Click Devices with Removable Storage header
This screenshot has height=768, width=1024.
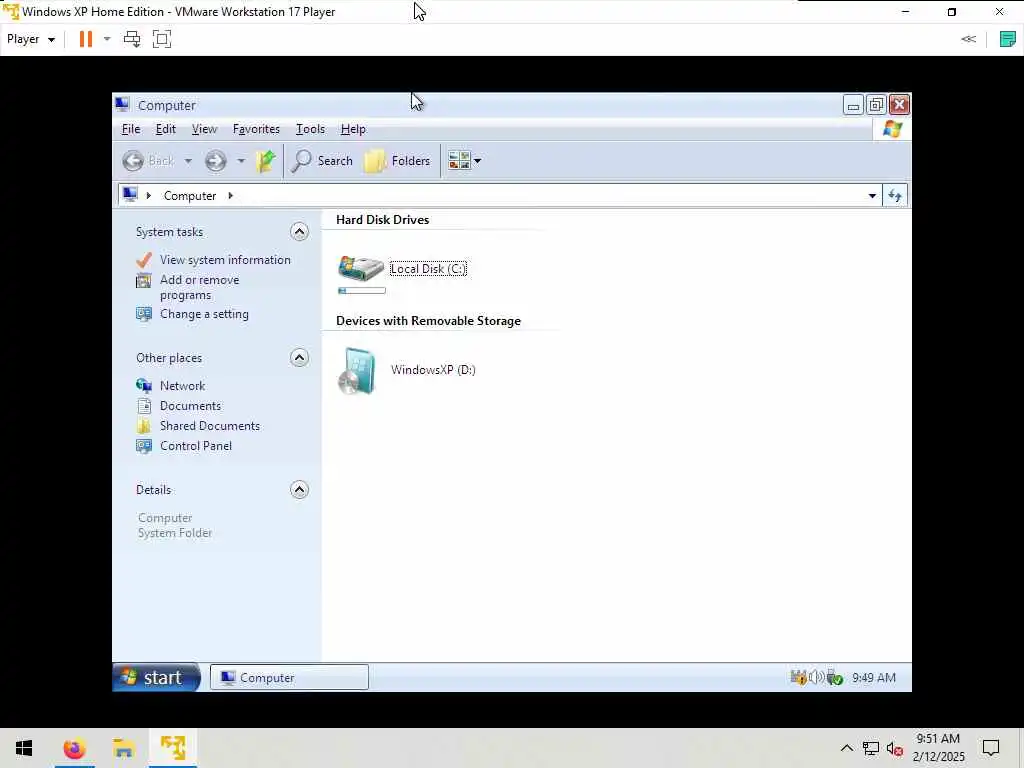[428, 321]
